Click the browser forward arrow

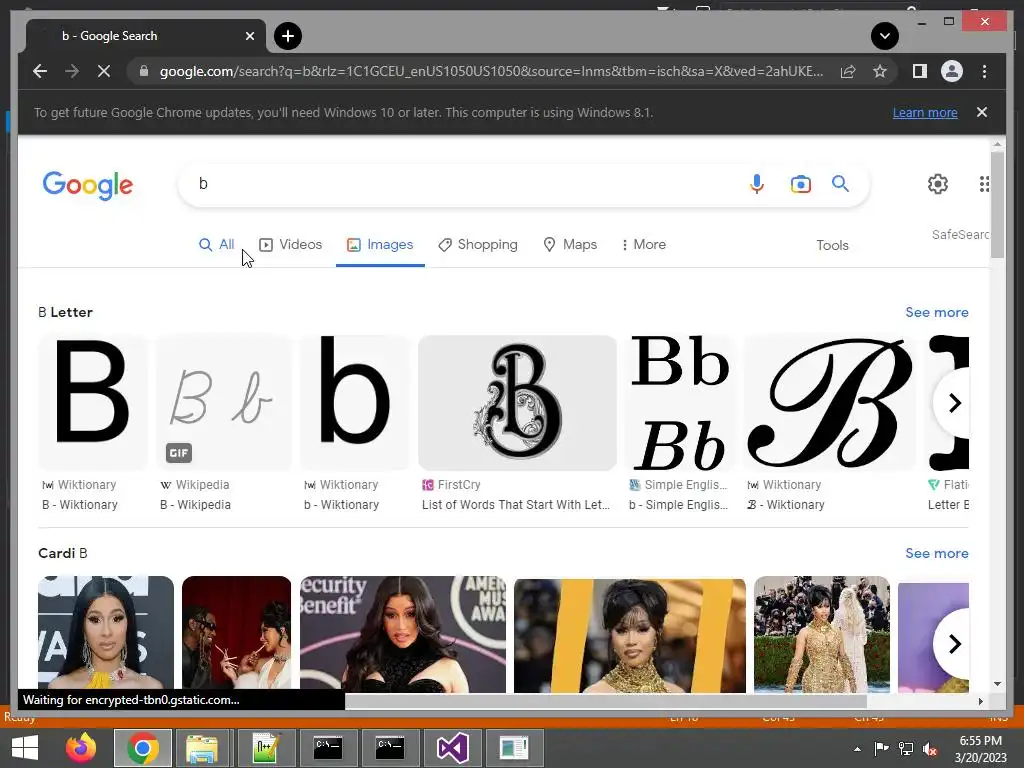click(72, 71)
